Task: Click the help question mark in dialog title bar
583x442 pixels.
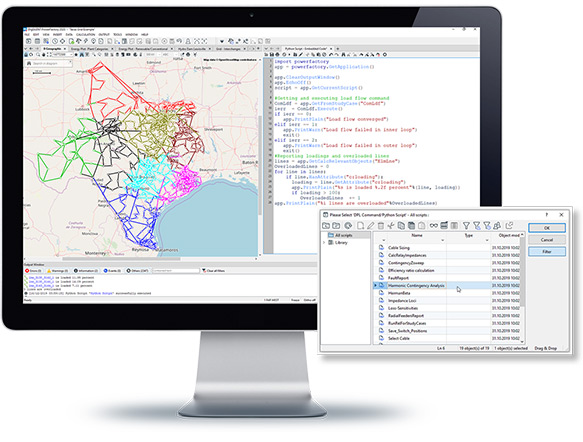Action: (547, 214)
